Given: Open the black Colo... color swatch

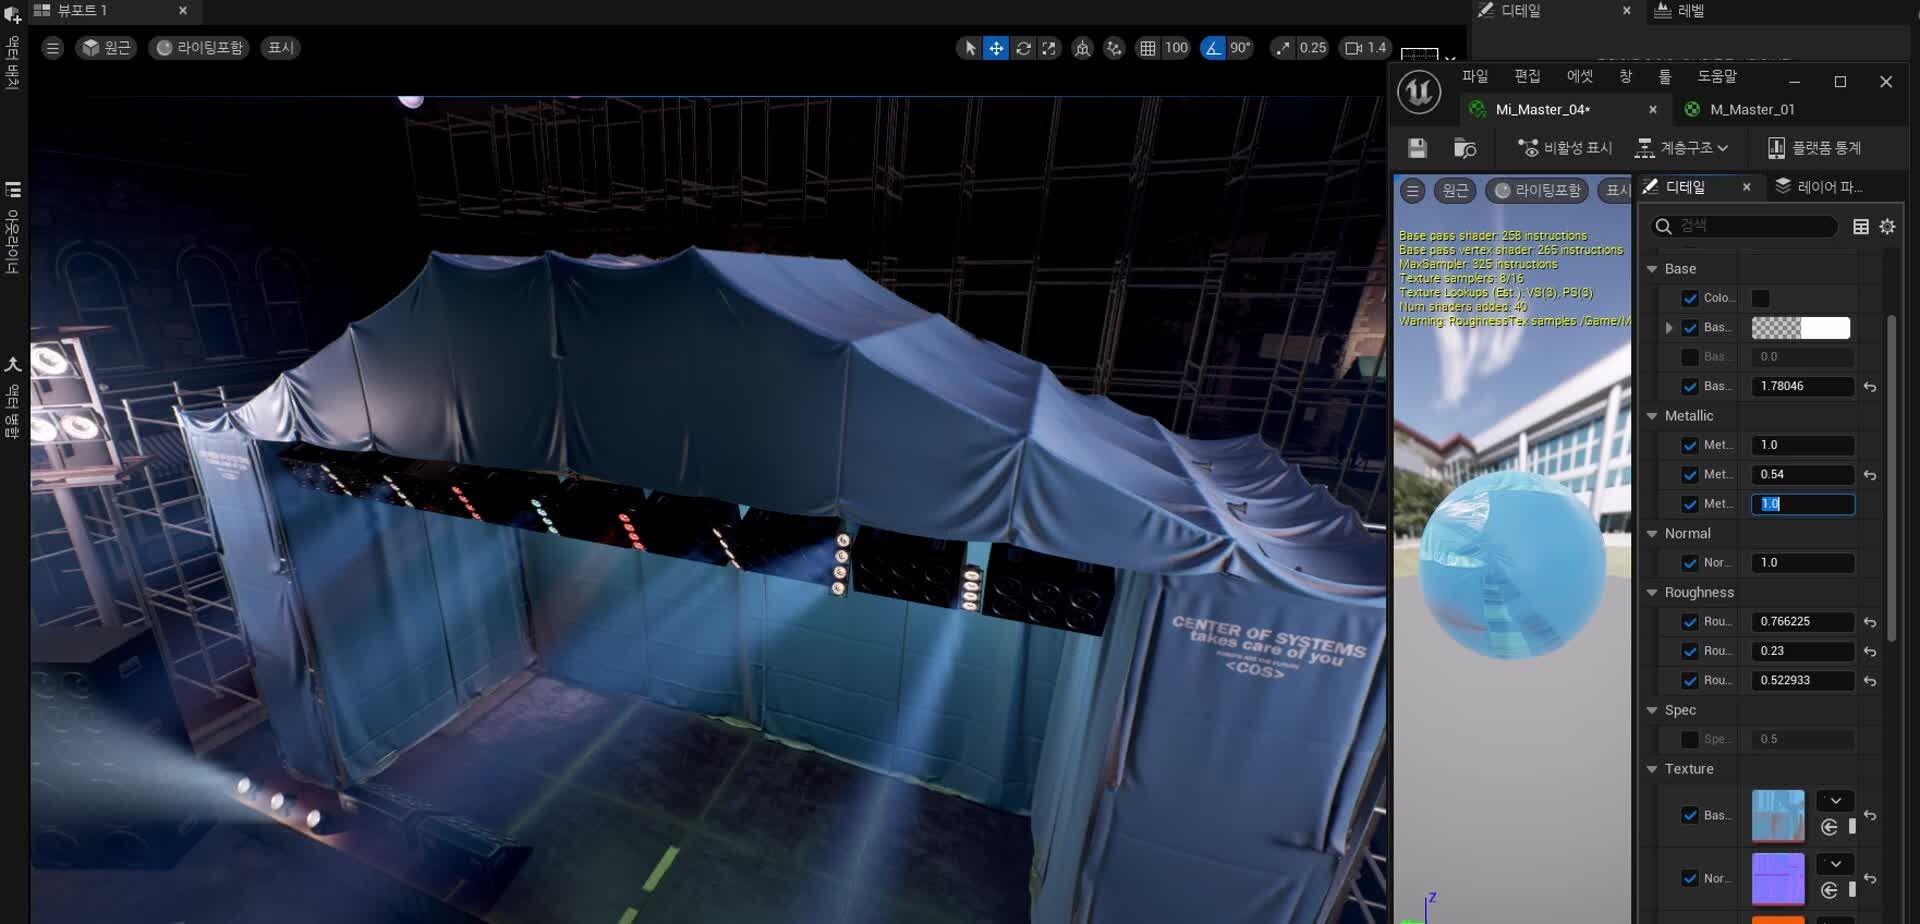Looking at the screenshot, I should tap(1761, 298).
